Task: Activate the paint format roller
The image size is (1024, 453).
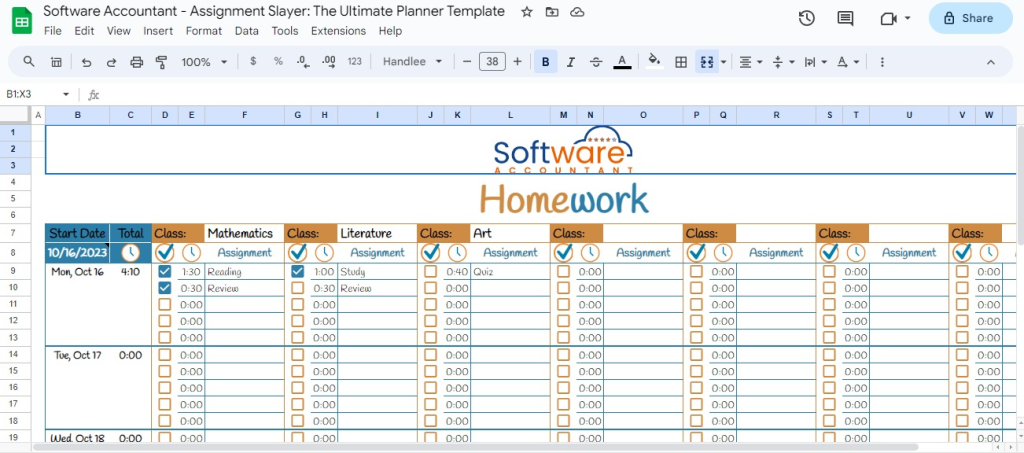Action: click(161, 62)
